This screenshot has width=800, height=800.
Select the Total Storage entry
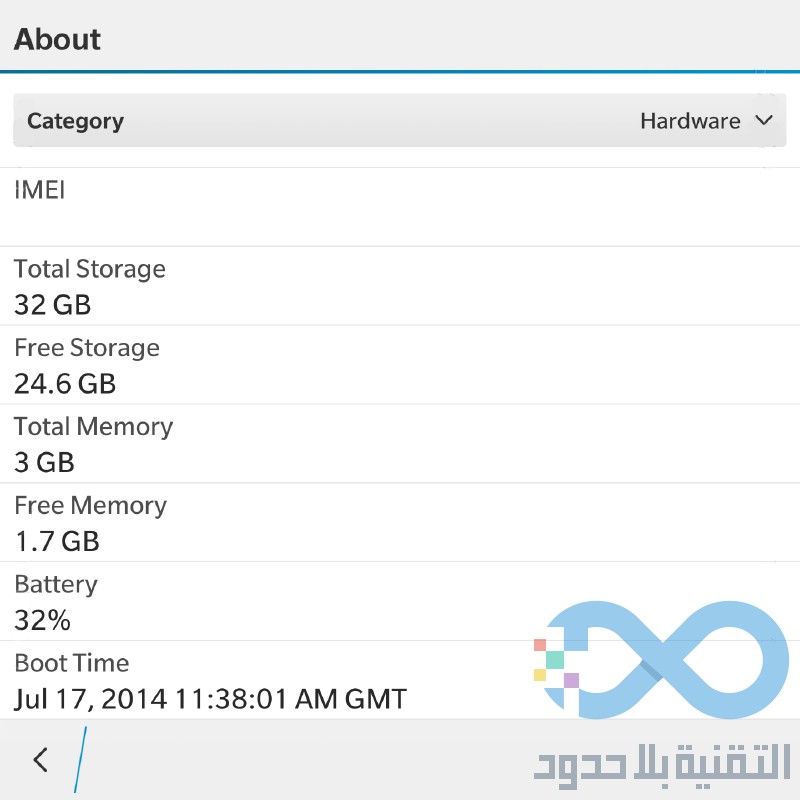pyautogui.click(x=400, y=286)
